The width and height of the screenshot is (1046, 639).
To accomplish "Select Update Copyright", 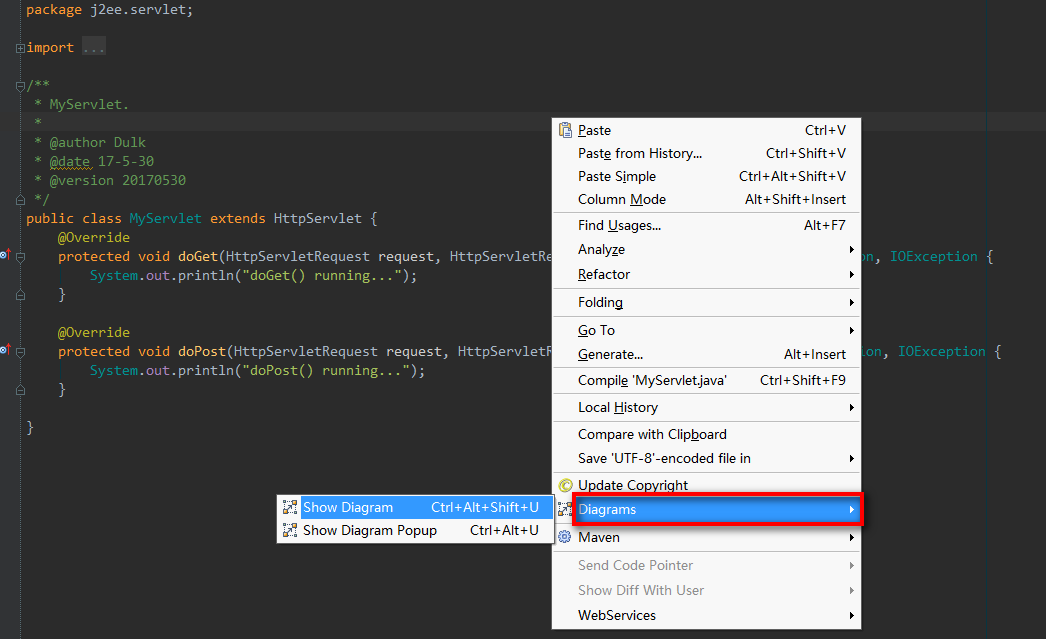I will click(706, 486).
